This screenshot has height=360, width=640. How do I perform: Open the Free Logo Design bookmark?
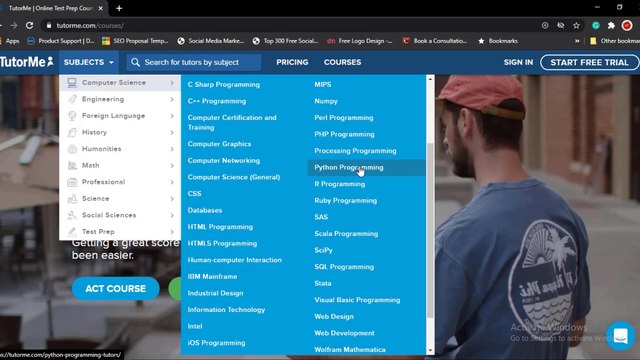tap(360, 41)
